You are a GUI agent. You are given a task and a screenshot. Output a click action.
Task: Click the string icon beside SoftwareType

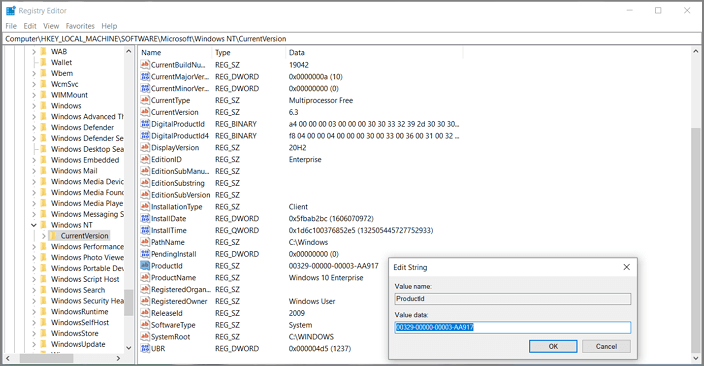point(145,325)
